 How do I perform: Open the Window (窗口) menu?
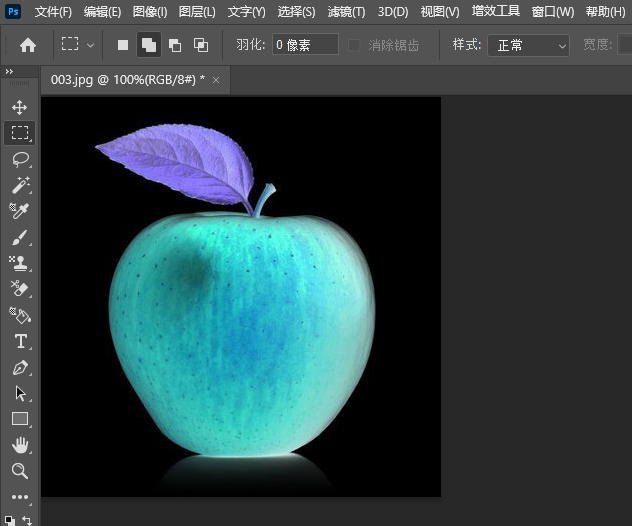[x=553, y=12]
